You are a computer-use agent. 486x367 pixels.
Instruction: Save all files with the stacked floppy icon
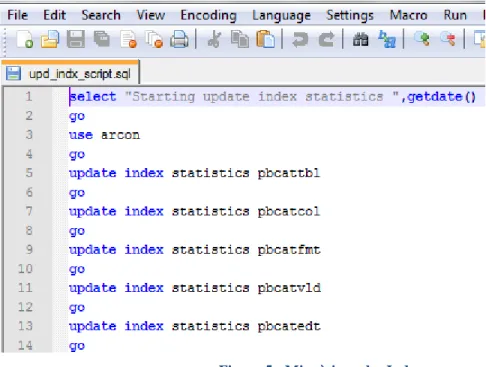pos(102,39)
